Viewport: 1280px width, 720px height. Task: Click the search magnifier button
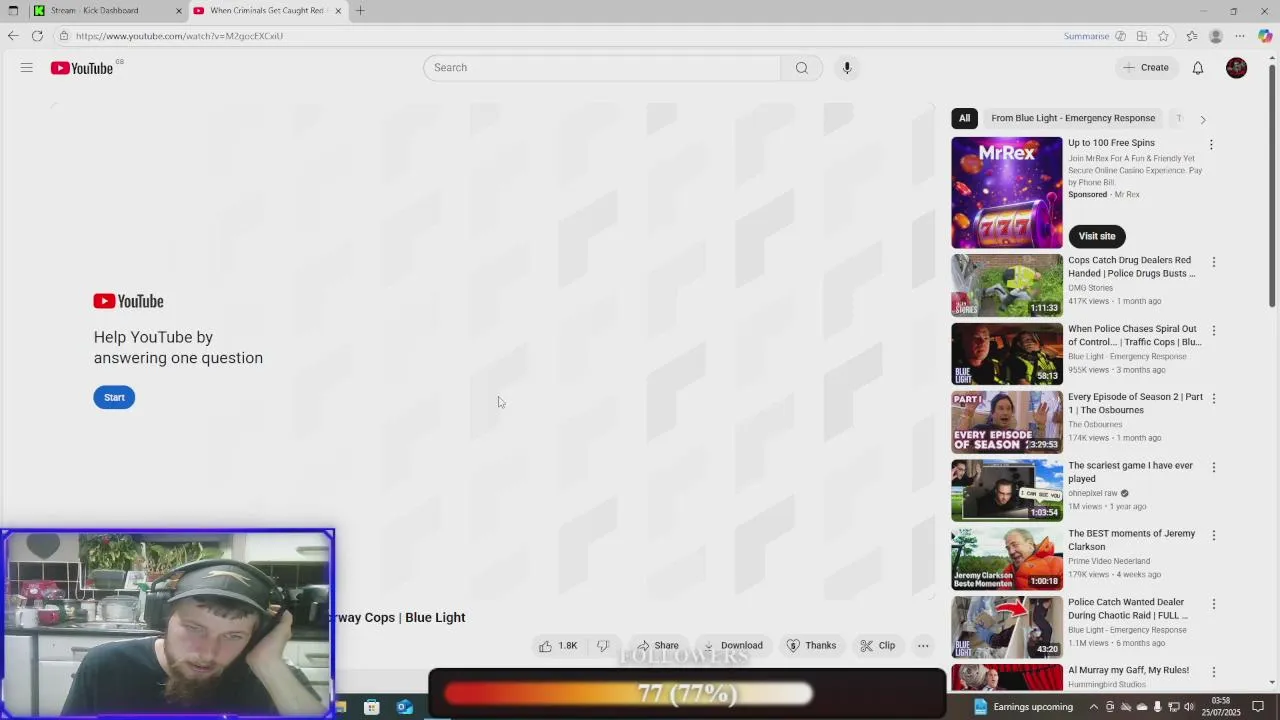pyautogui.click(x=801, y=68)
